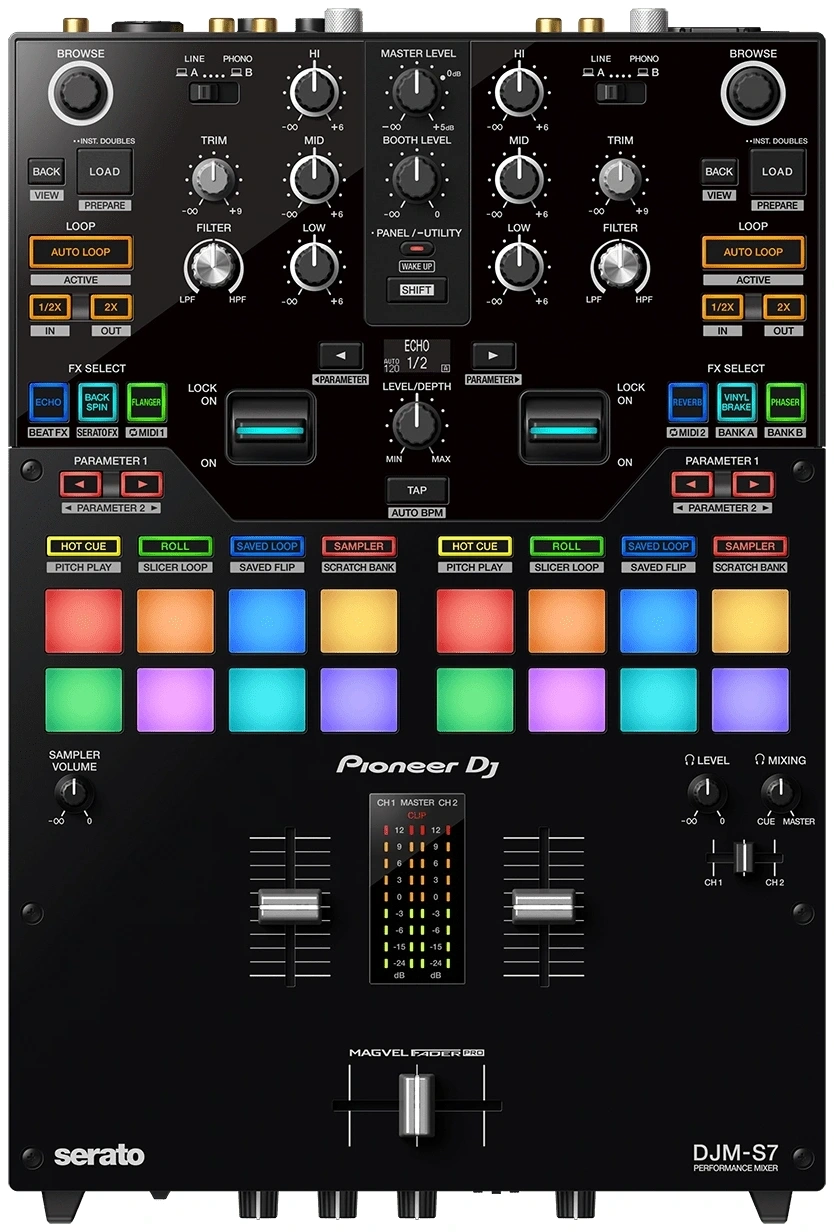Hit the left beat parameter arrow by display

coord(341,354)
